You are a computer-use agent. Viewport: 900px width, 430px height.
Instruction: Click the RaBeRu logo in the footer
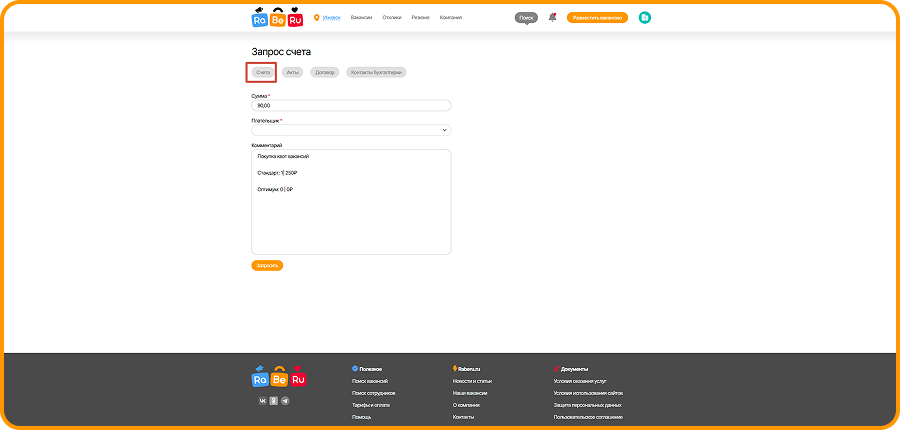tap(278, 376)
